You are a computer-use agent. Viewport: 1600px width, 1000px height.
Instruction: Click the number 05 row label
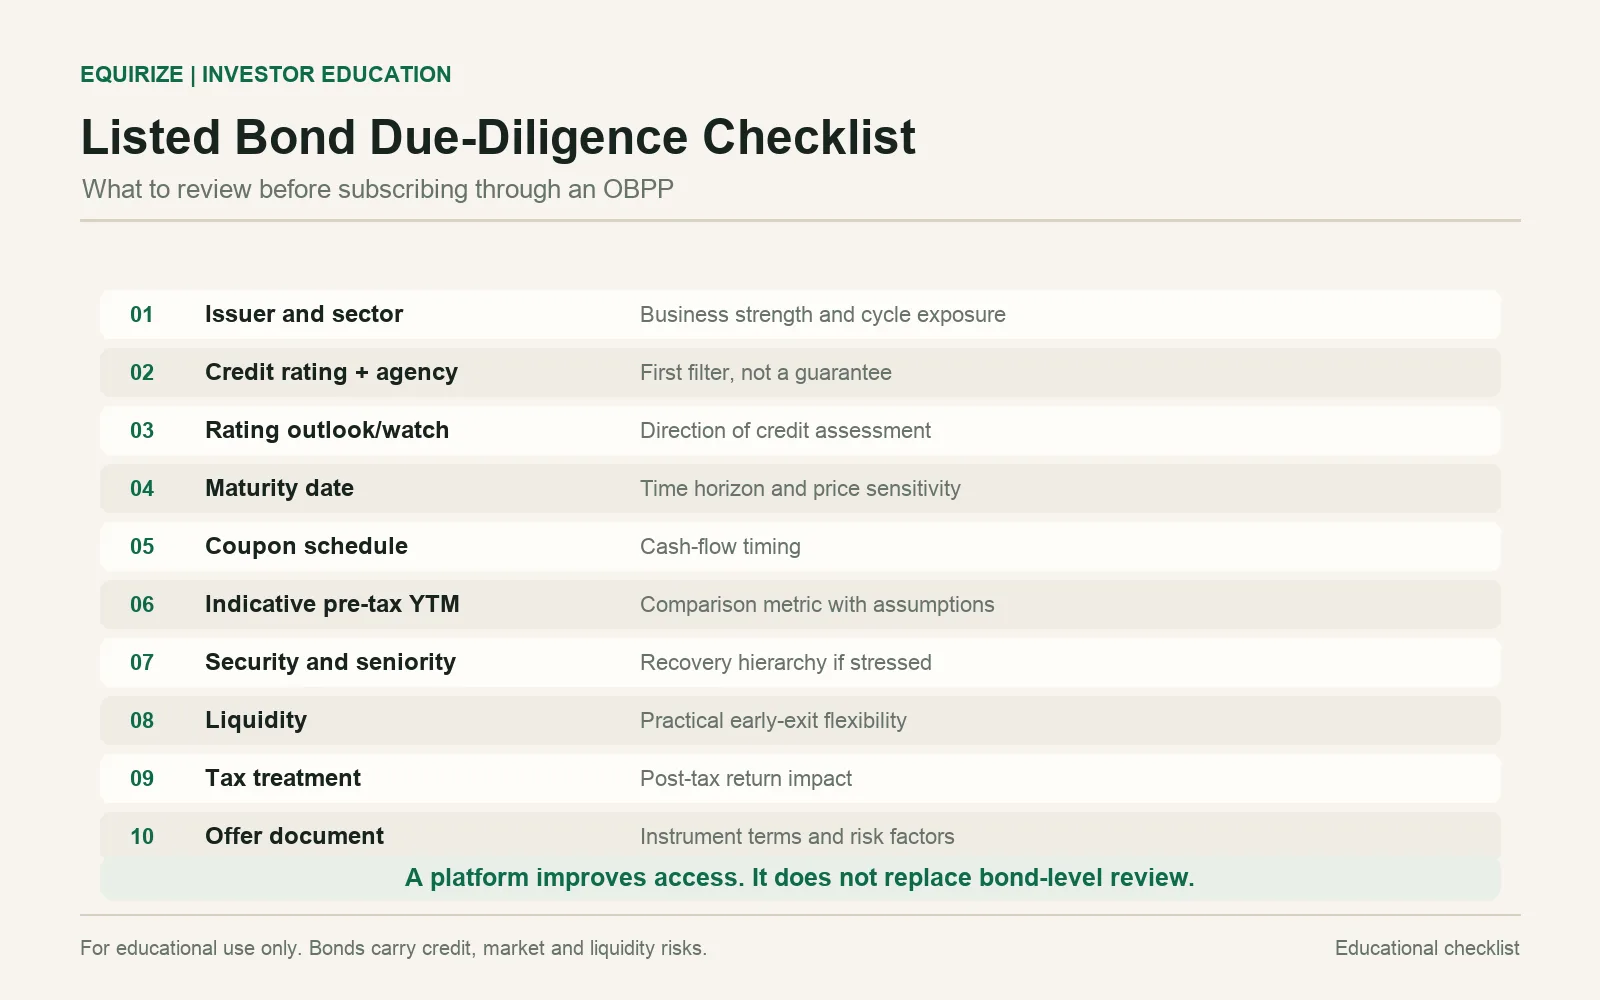[x=142, y=546]
